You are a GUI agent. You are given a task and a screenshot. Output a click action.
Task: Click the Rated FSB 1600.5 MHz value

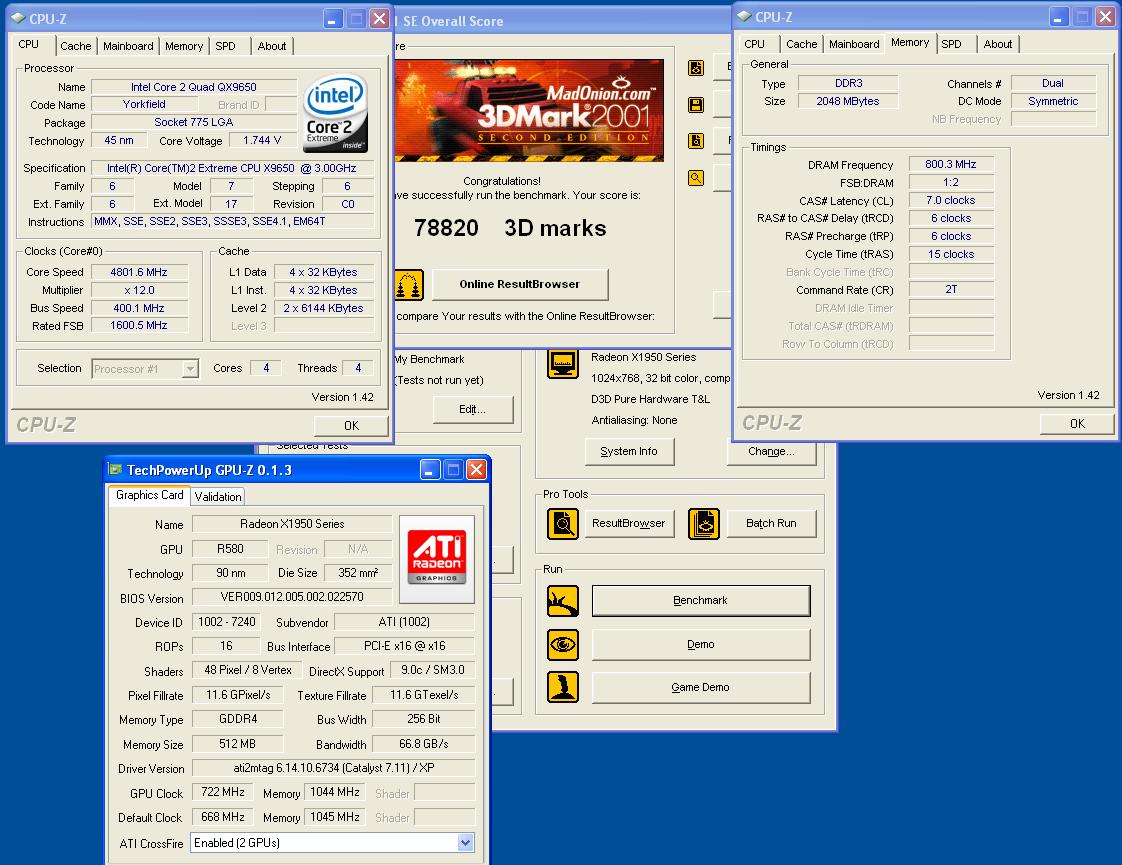pos(140,325)
